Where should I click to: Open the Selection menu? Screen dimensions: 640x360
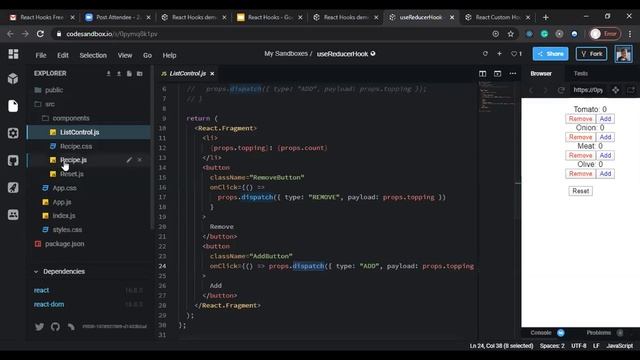(93, 55)
